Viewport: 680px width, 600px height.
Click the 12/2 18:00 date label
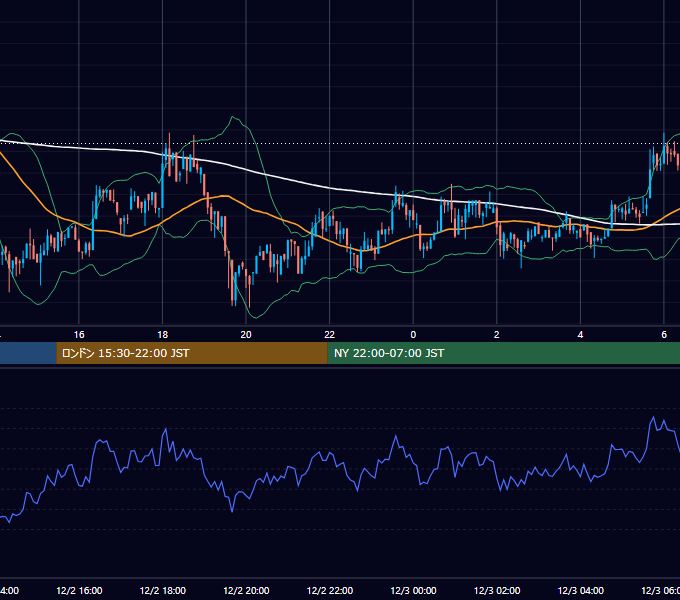click(163, 590)
